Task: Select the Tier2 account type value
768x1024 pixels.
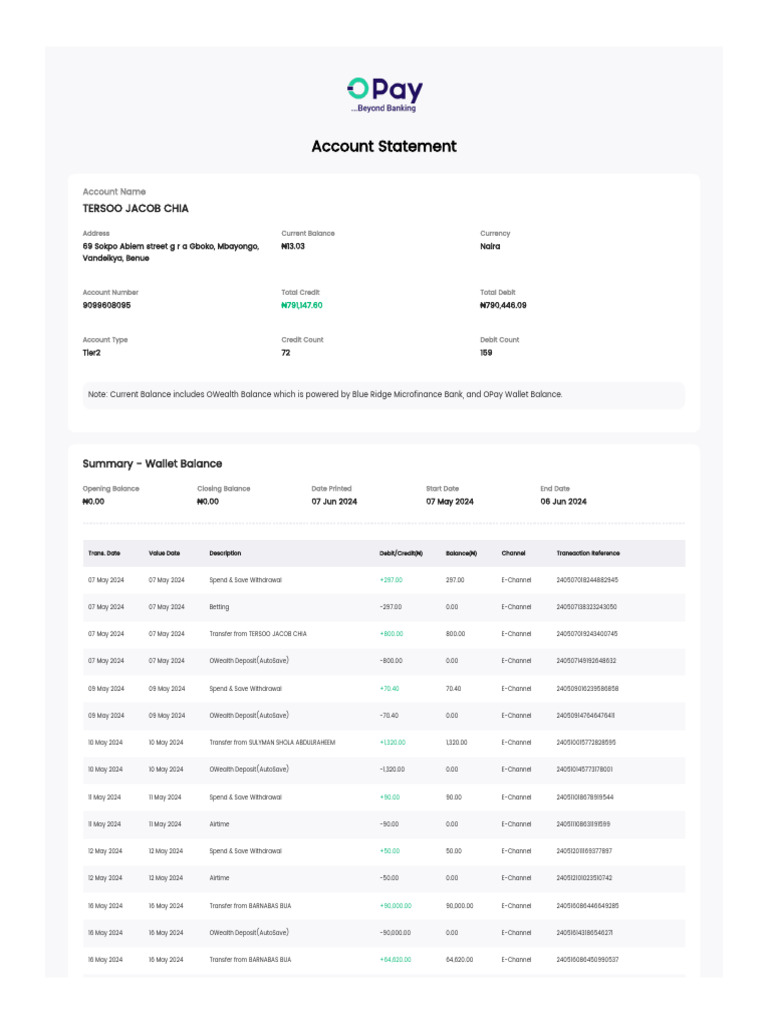Action: [x=92, y=352]
